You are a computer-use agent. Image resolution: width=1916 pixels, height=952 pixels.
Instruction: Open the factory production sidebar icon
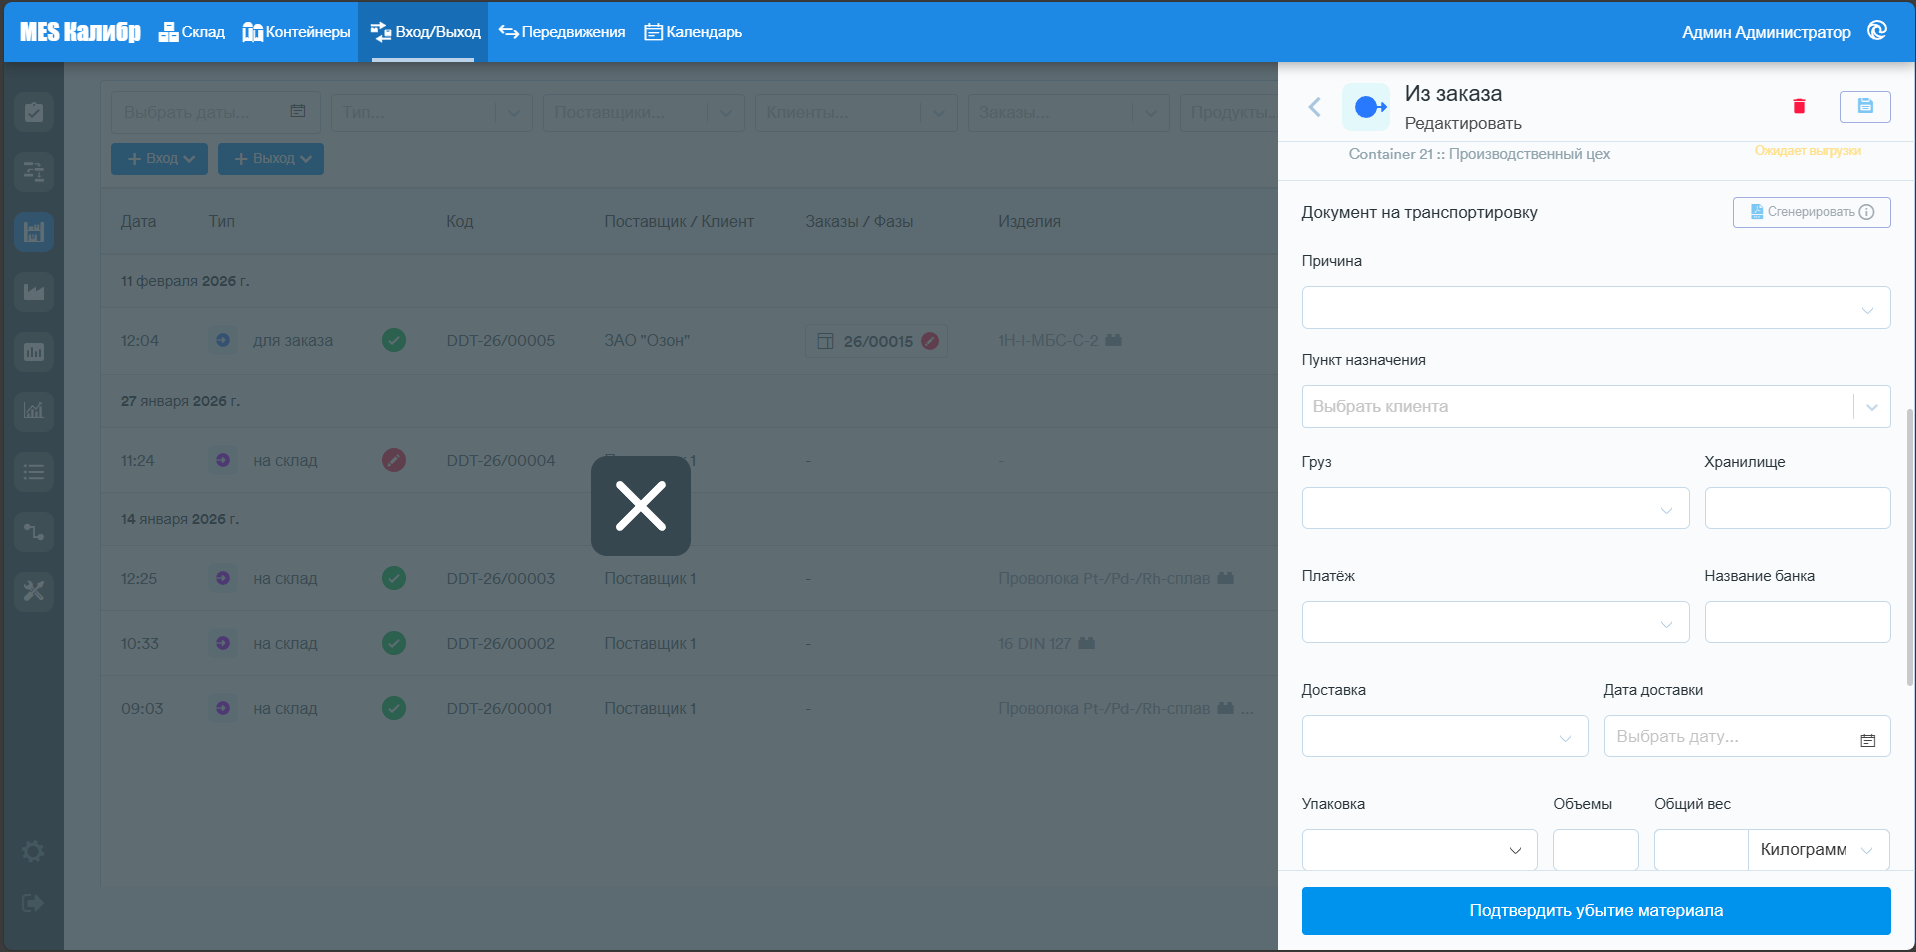click(34, 292)
